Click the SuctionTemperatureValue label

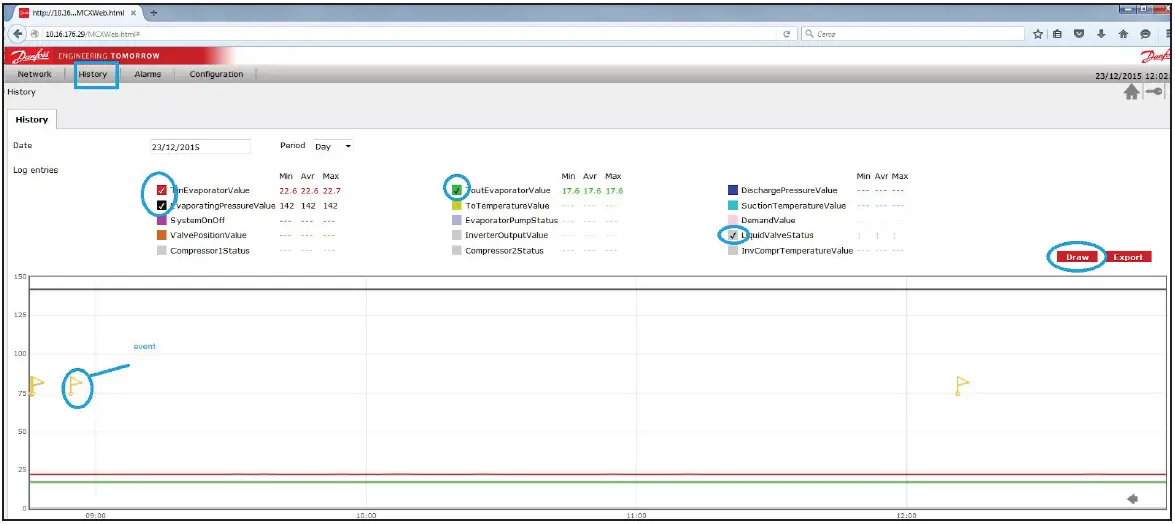pos(793,205)
